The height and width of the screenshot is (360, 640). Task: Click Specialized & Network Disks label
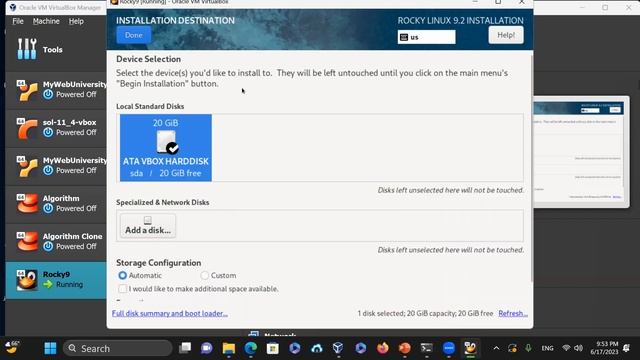point(162,202)
